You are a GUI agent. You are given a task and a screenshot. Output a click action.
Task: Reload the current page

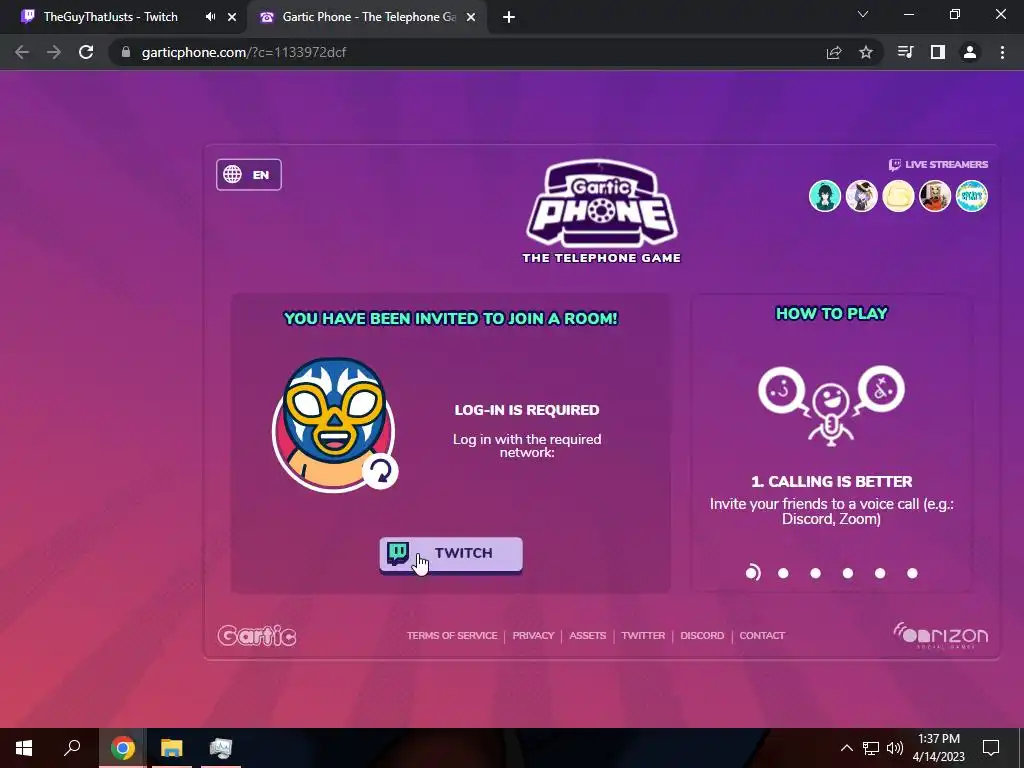[86, 52]
